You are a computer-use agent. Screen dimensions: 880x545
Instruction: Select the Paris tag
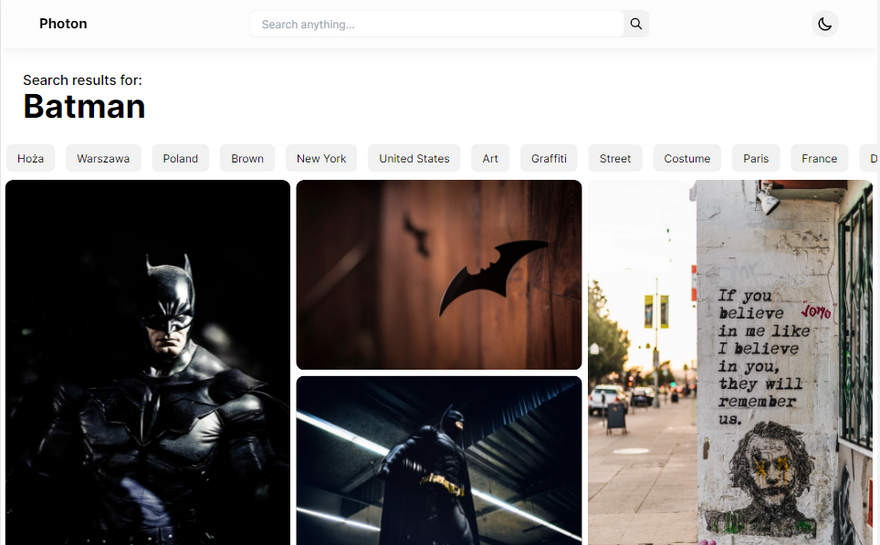[x=756, y=158]
